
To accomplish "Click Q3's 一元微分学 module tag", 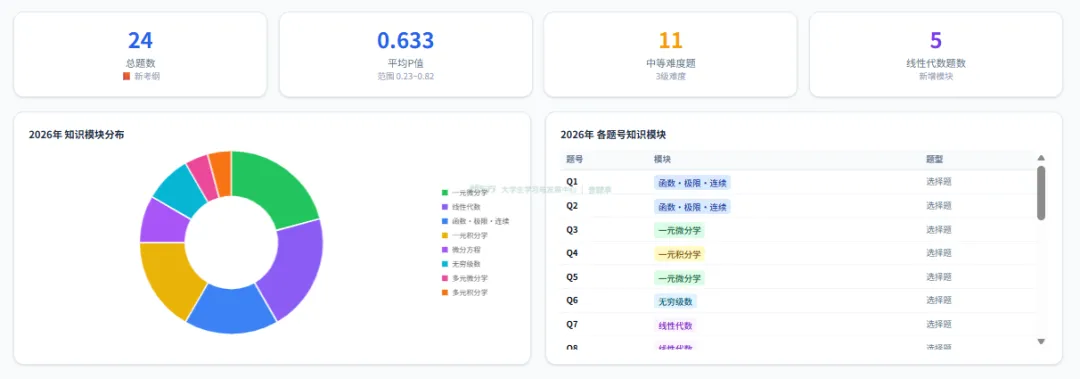I will pos(679,230).
